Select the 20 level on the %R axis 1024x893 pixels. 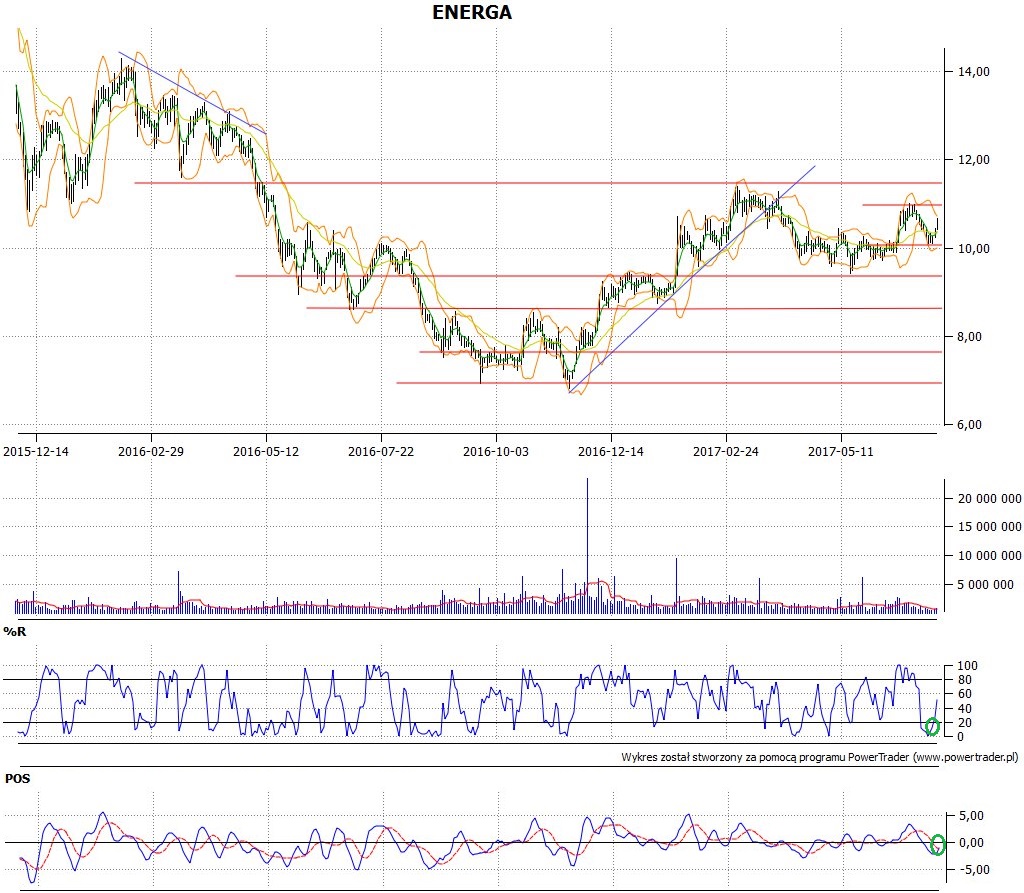965,723
